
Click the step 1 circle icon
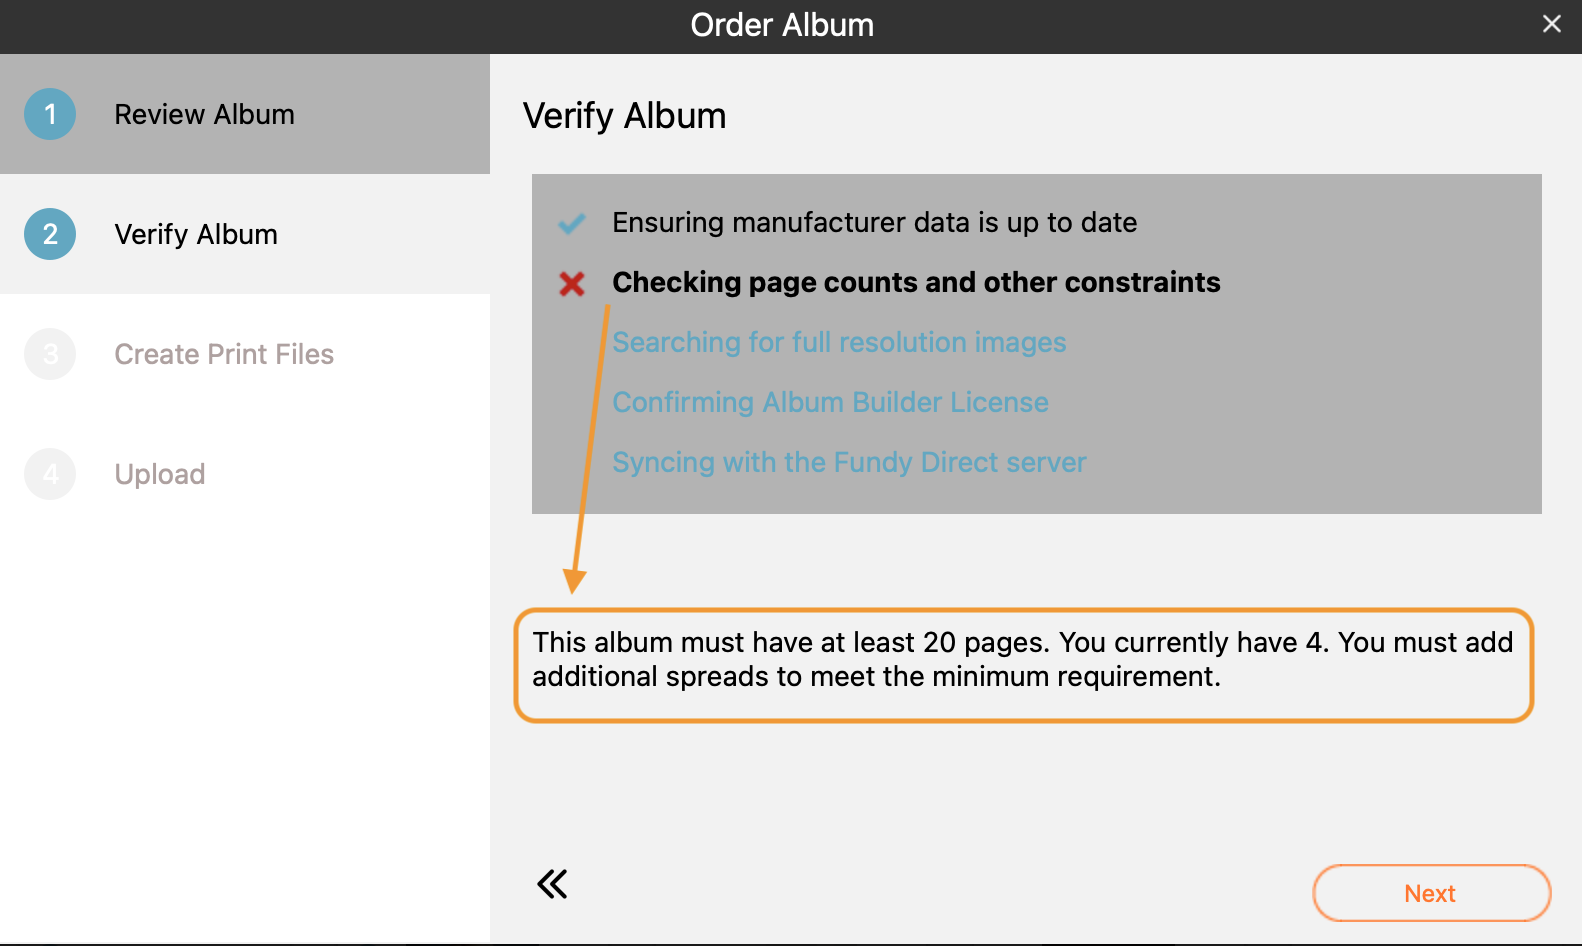click(x=50, y=114)
